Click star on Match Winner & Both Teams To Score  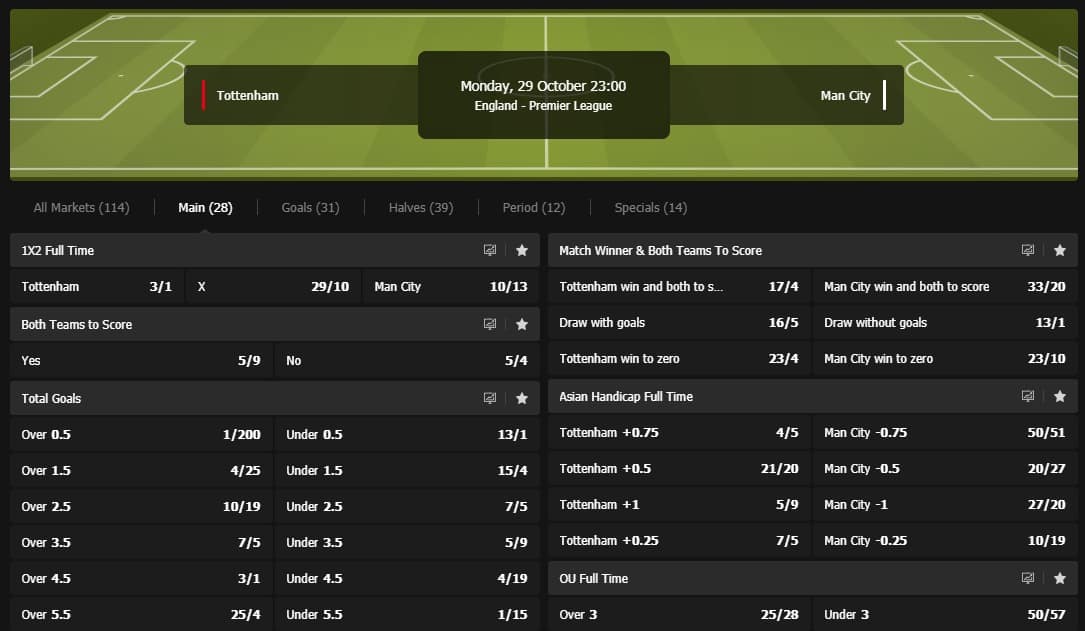pyautogui.click(x=1059, y=250)
